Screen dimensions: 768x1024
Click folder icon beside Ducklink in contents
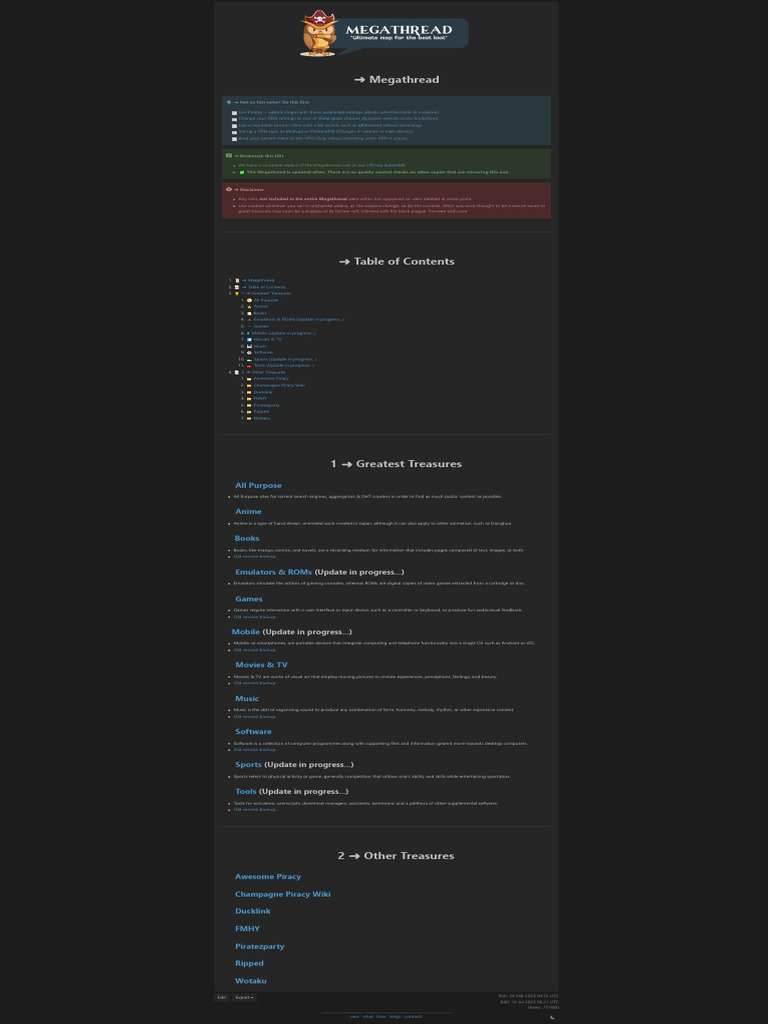tap(249, 392)
